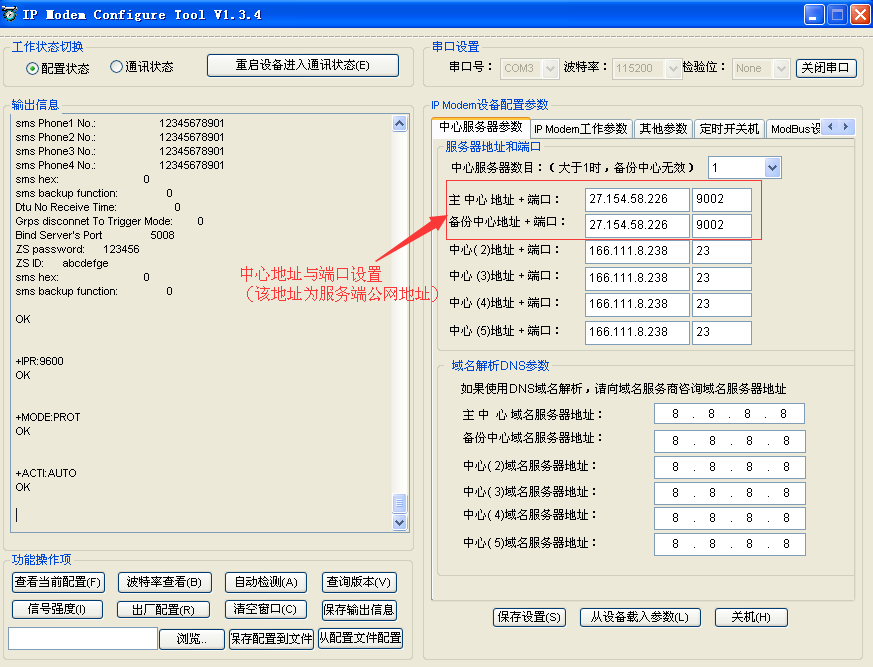Expand the 中心服务器数目 dropdown
This screenshot has width=873, height=667.
coord(772,168)
